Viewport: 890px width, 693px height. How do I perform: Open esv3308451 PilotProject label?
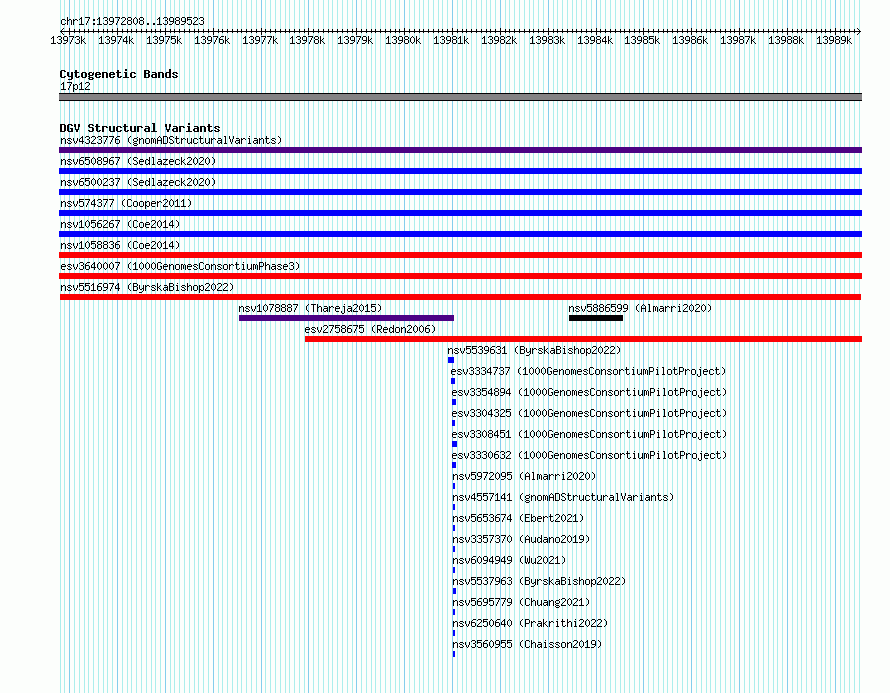tap(589, 434)
